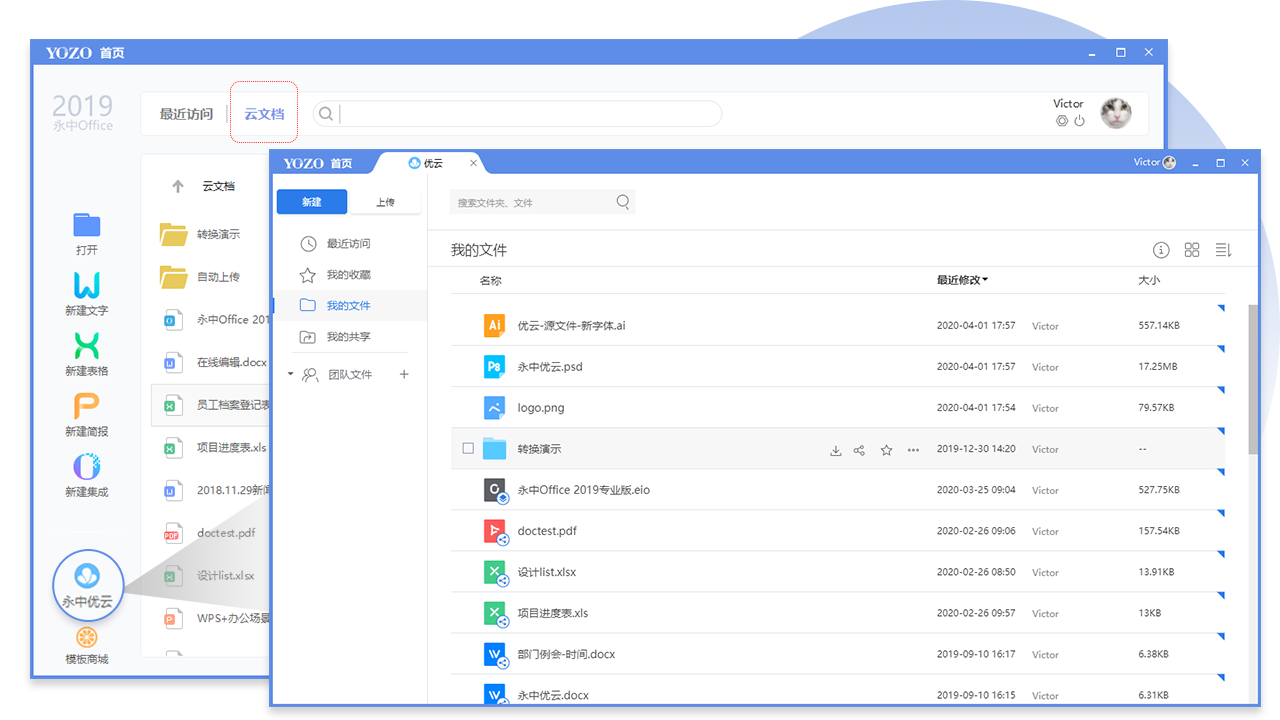
Task: Switch to grid view of my files
Action: [x=1192, y=250]
